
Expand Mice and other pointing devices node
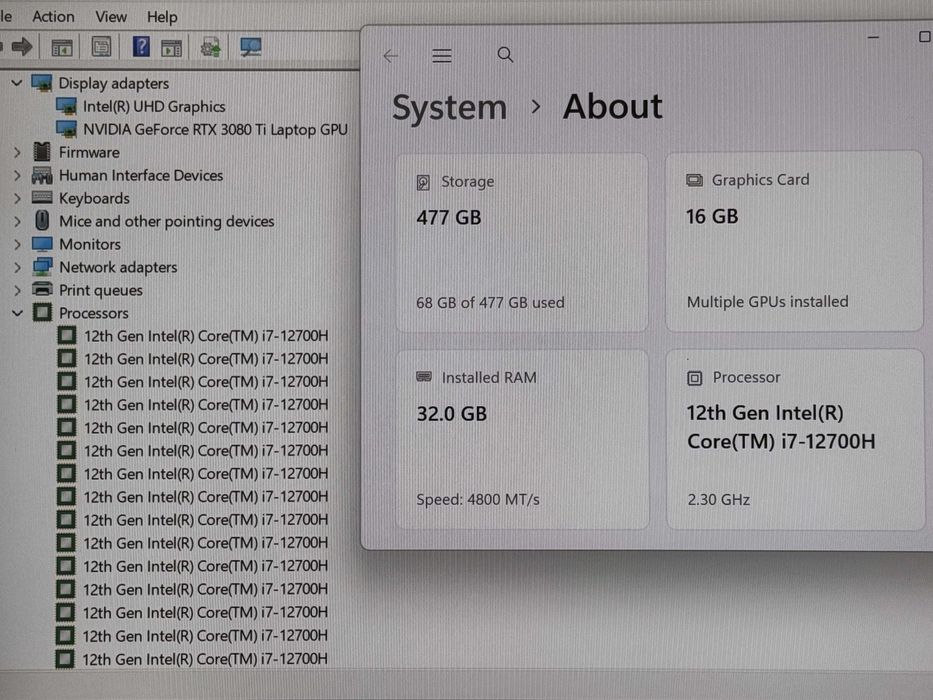[17, 221]
